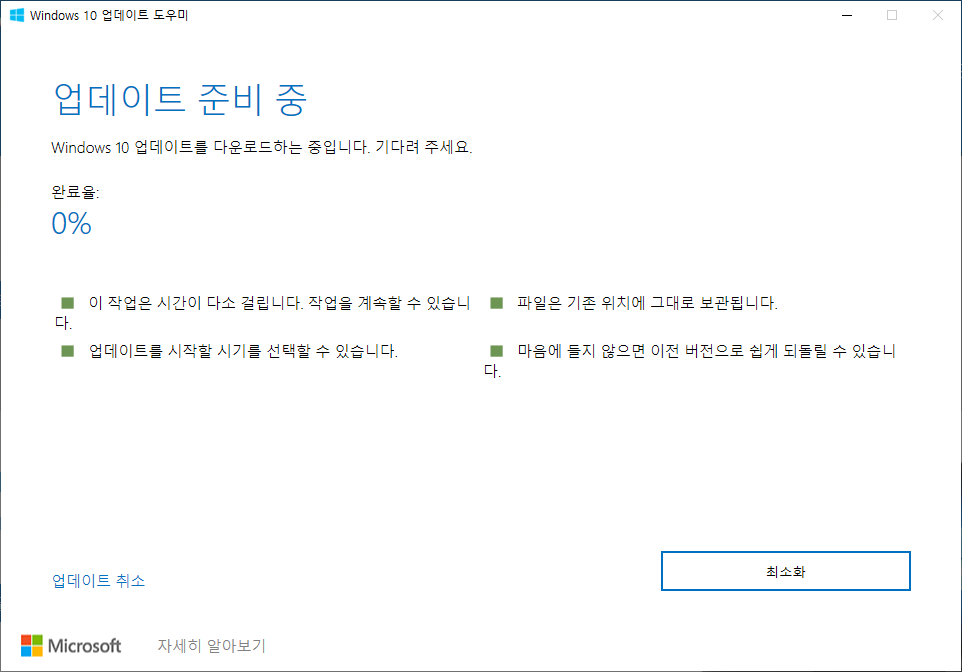Image resolution: width=962 pixels, height=672 pixels.
Task: Click the 업데이트 취소 link
Action: pos(99,581)
